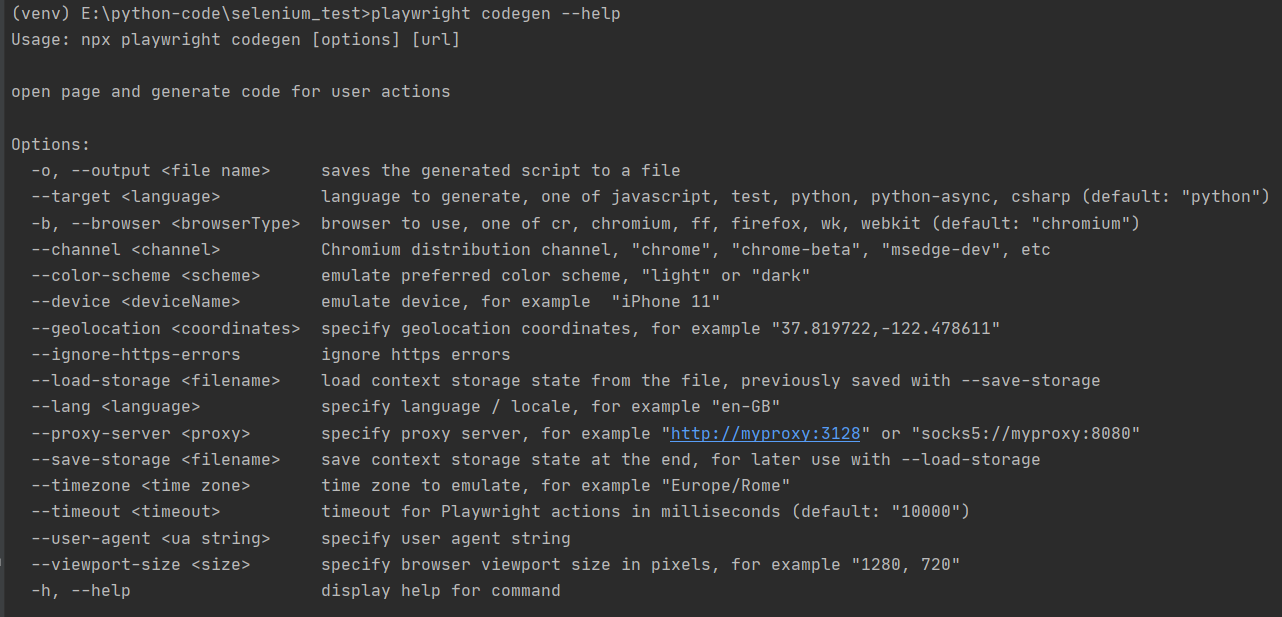
Task: Click the '--output <file name>' option
Action: 150,170
